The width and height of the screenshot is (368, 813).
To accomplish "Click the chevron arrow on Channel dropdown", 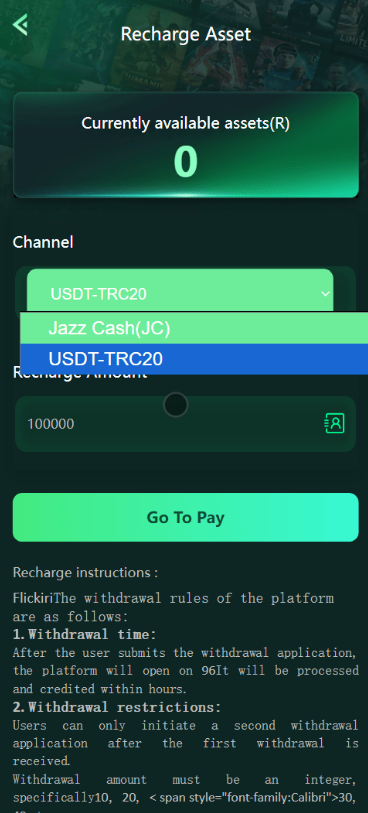I will [x=325, y=294].
